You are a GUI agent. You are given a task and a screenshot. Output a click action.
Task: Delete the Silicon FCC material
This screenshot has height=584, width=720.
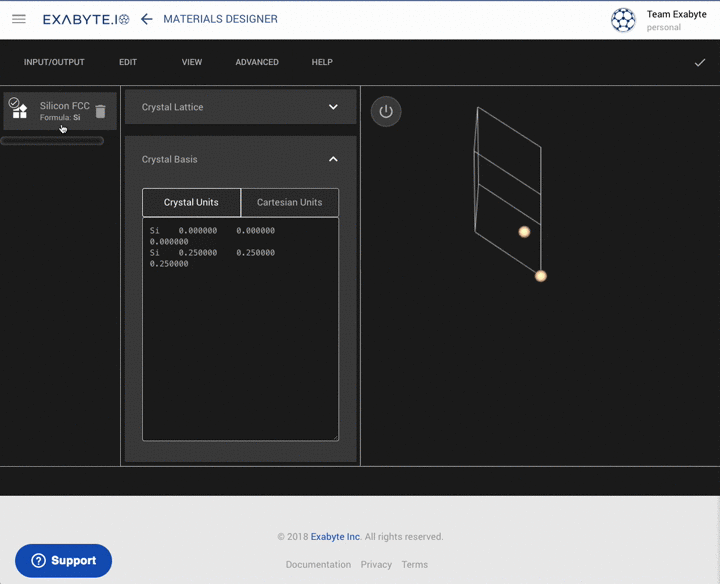coord(100,111)
